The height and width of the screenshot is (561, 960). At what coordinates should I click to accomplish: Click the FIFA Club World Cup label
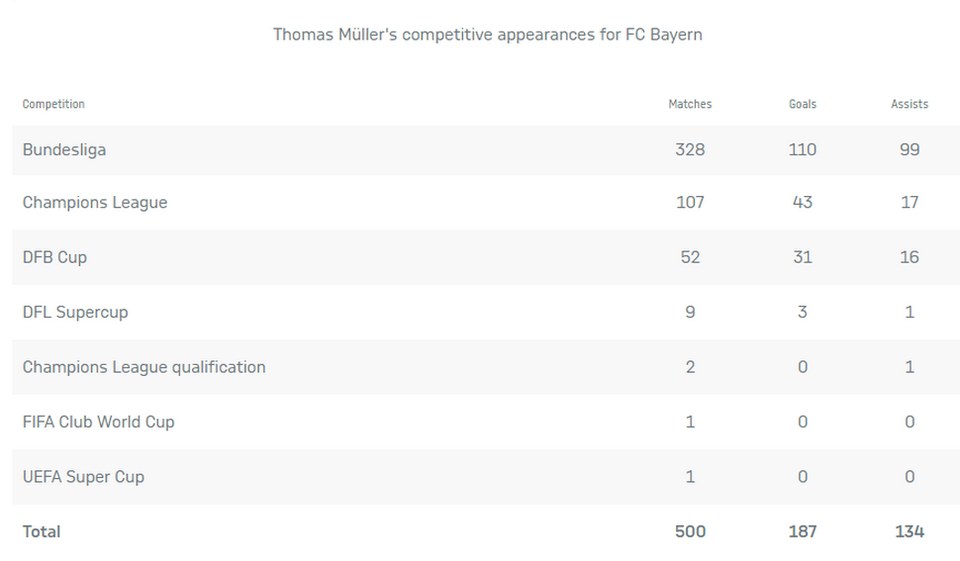pos(98,422)
